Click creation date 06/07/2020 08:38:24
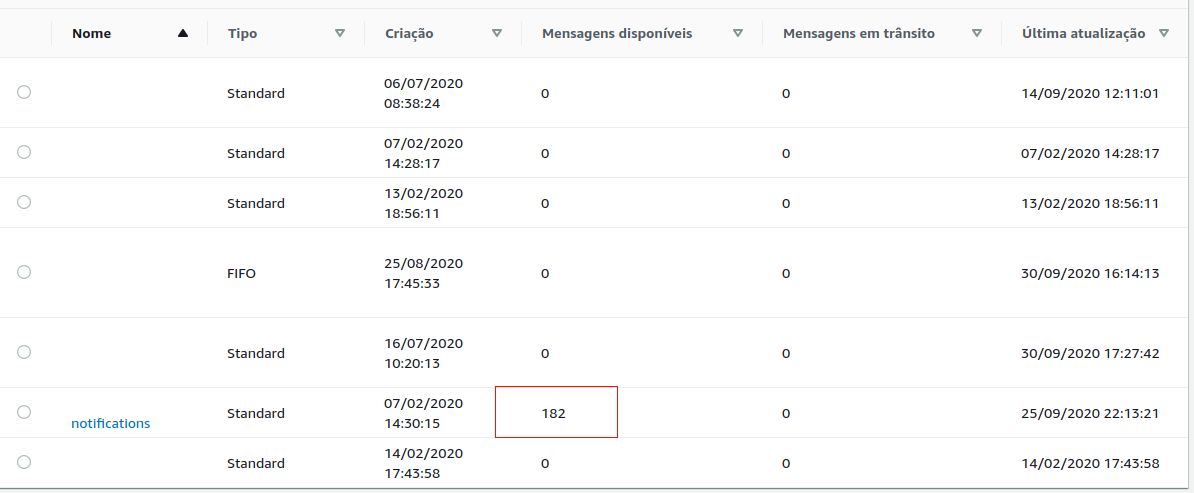The width and height of the screenshot is (1194, 493). [x=423, y=94]
